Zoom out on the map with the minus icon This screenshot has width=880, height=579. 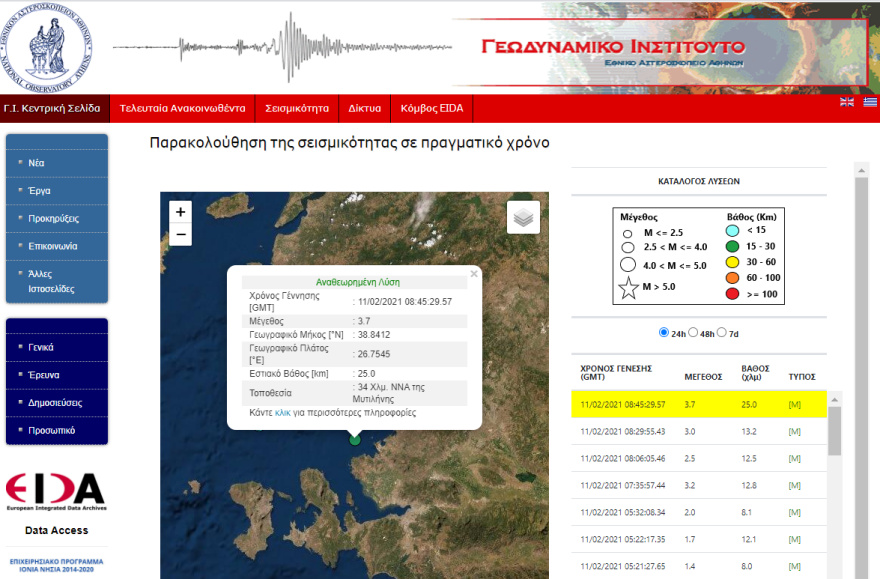click(179, 234)
